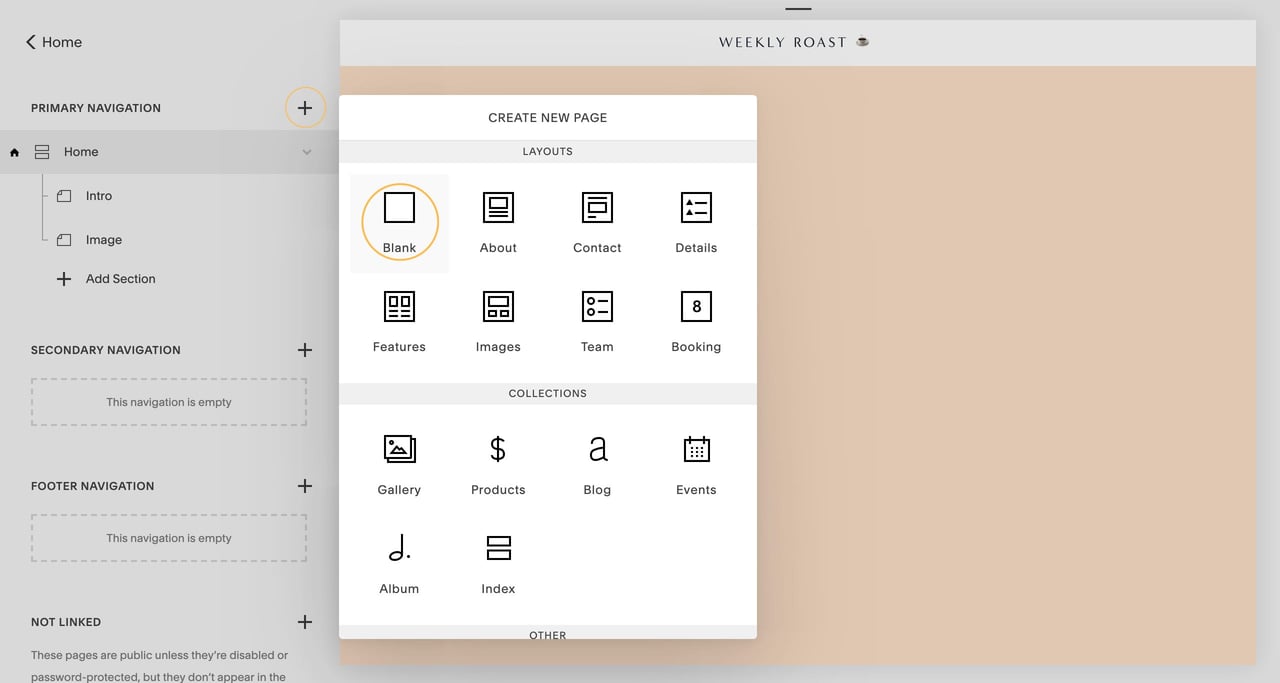This screenshot has width=1280, height=683.
Task: Open the Other category below Collections
Action: coord(547,635)
